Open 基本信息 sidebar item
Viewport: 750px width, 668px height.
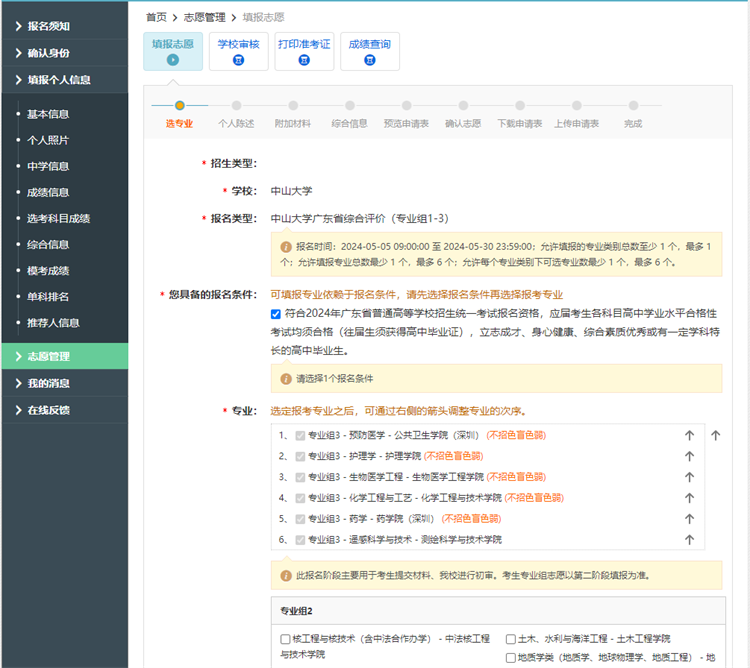coord(48,114)
